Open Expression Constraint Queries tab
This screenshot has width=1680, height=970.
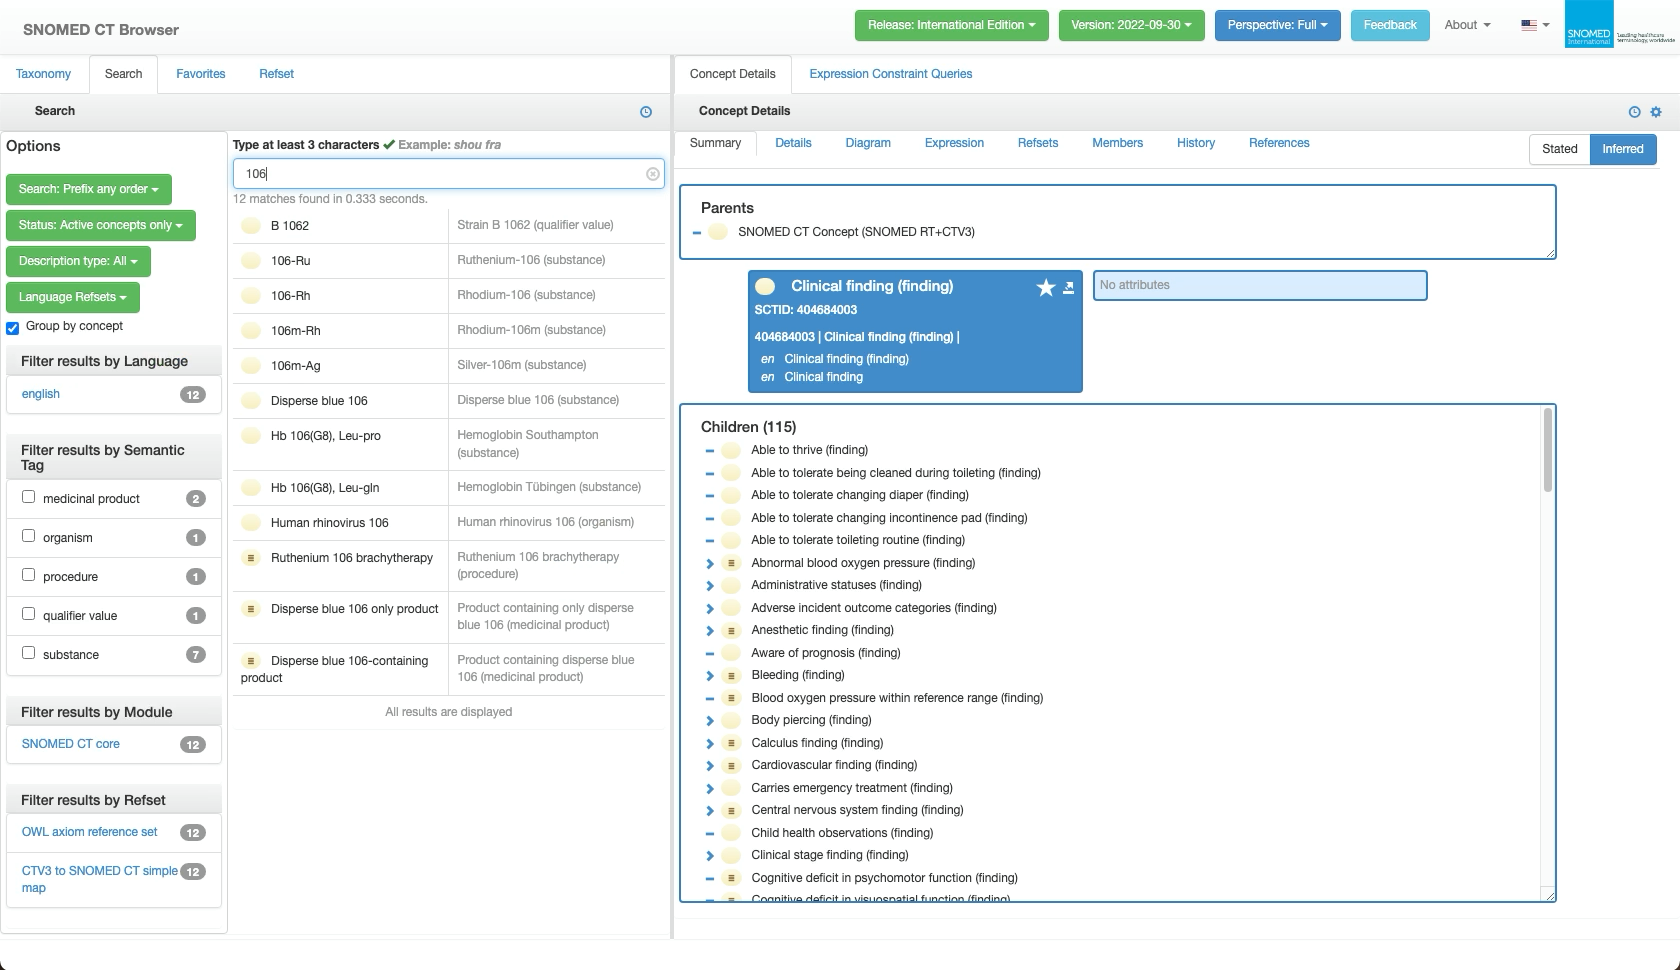pos(890,74)
